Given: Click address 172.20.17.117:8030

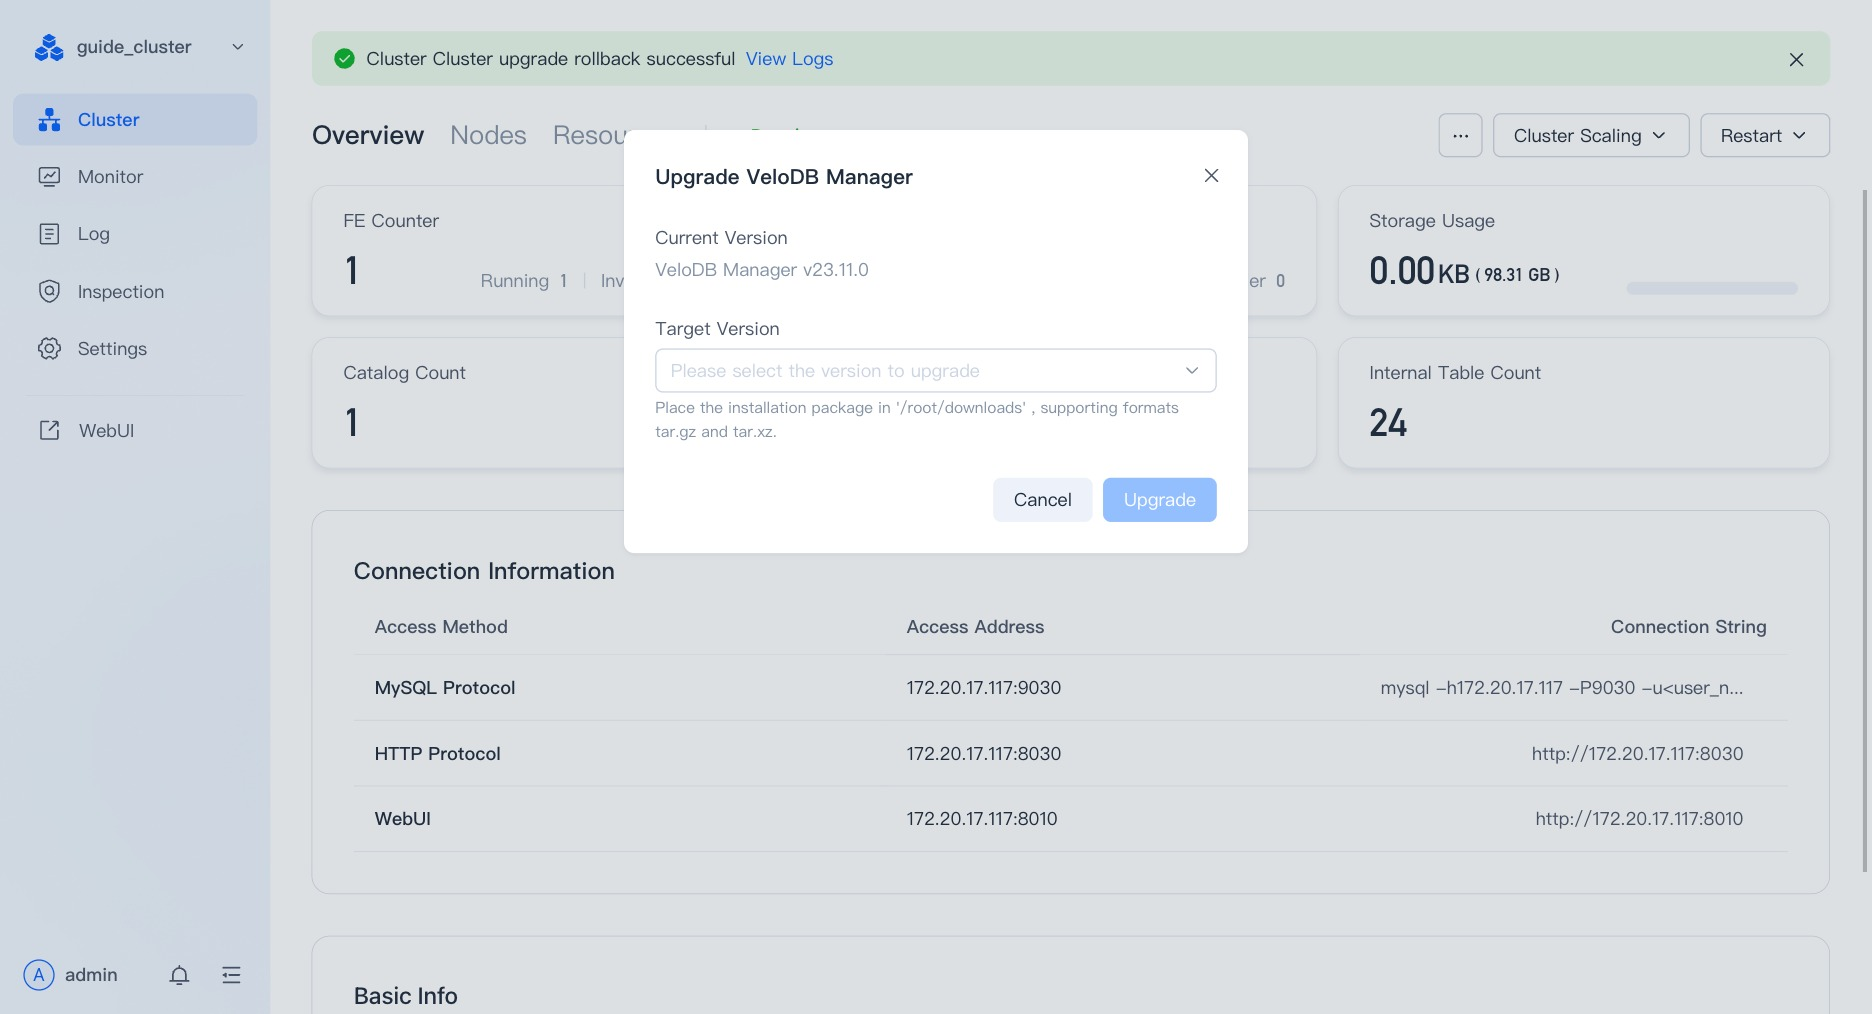Looking at the screenshot, I should tap(984, 754).
